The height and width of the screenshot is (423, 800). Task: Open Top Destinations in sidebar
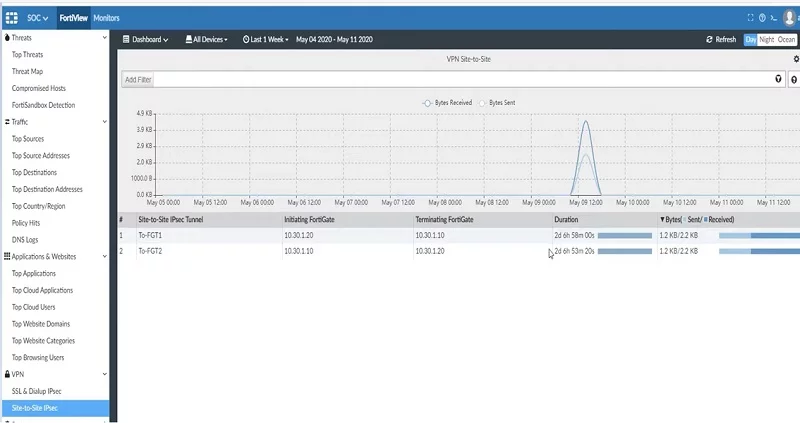34,172
